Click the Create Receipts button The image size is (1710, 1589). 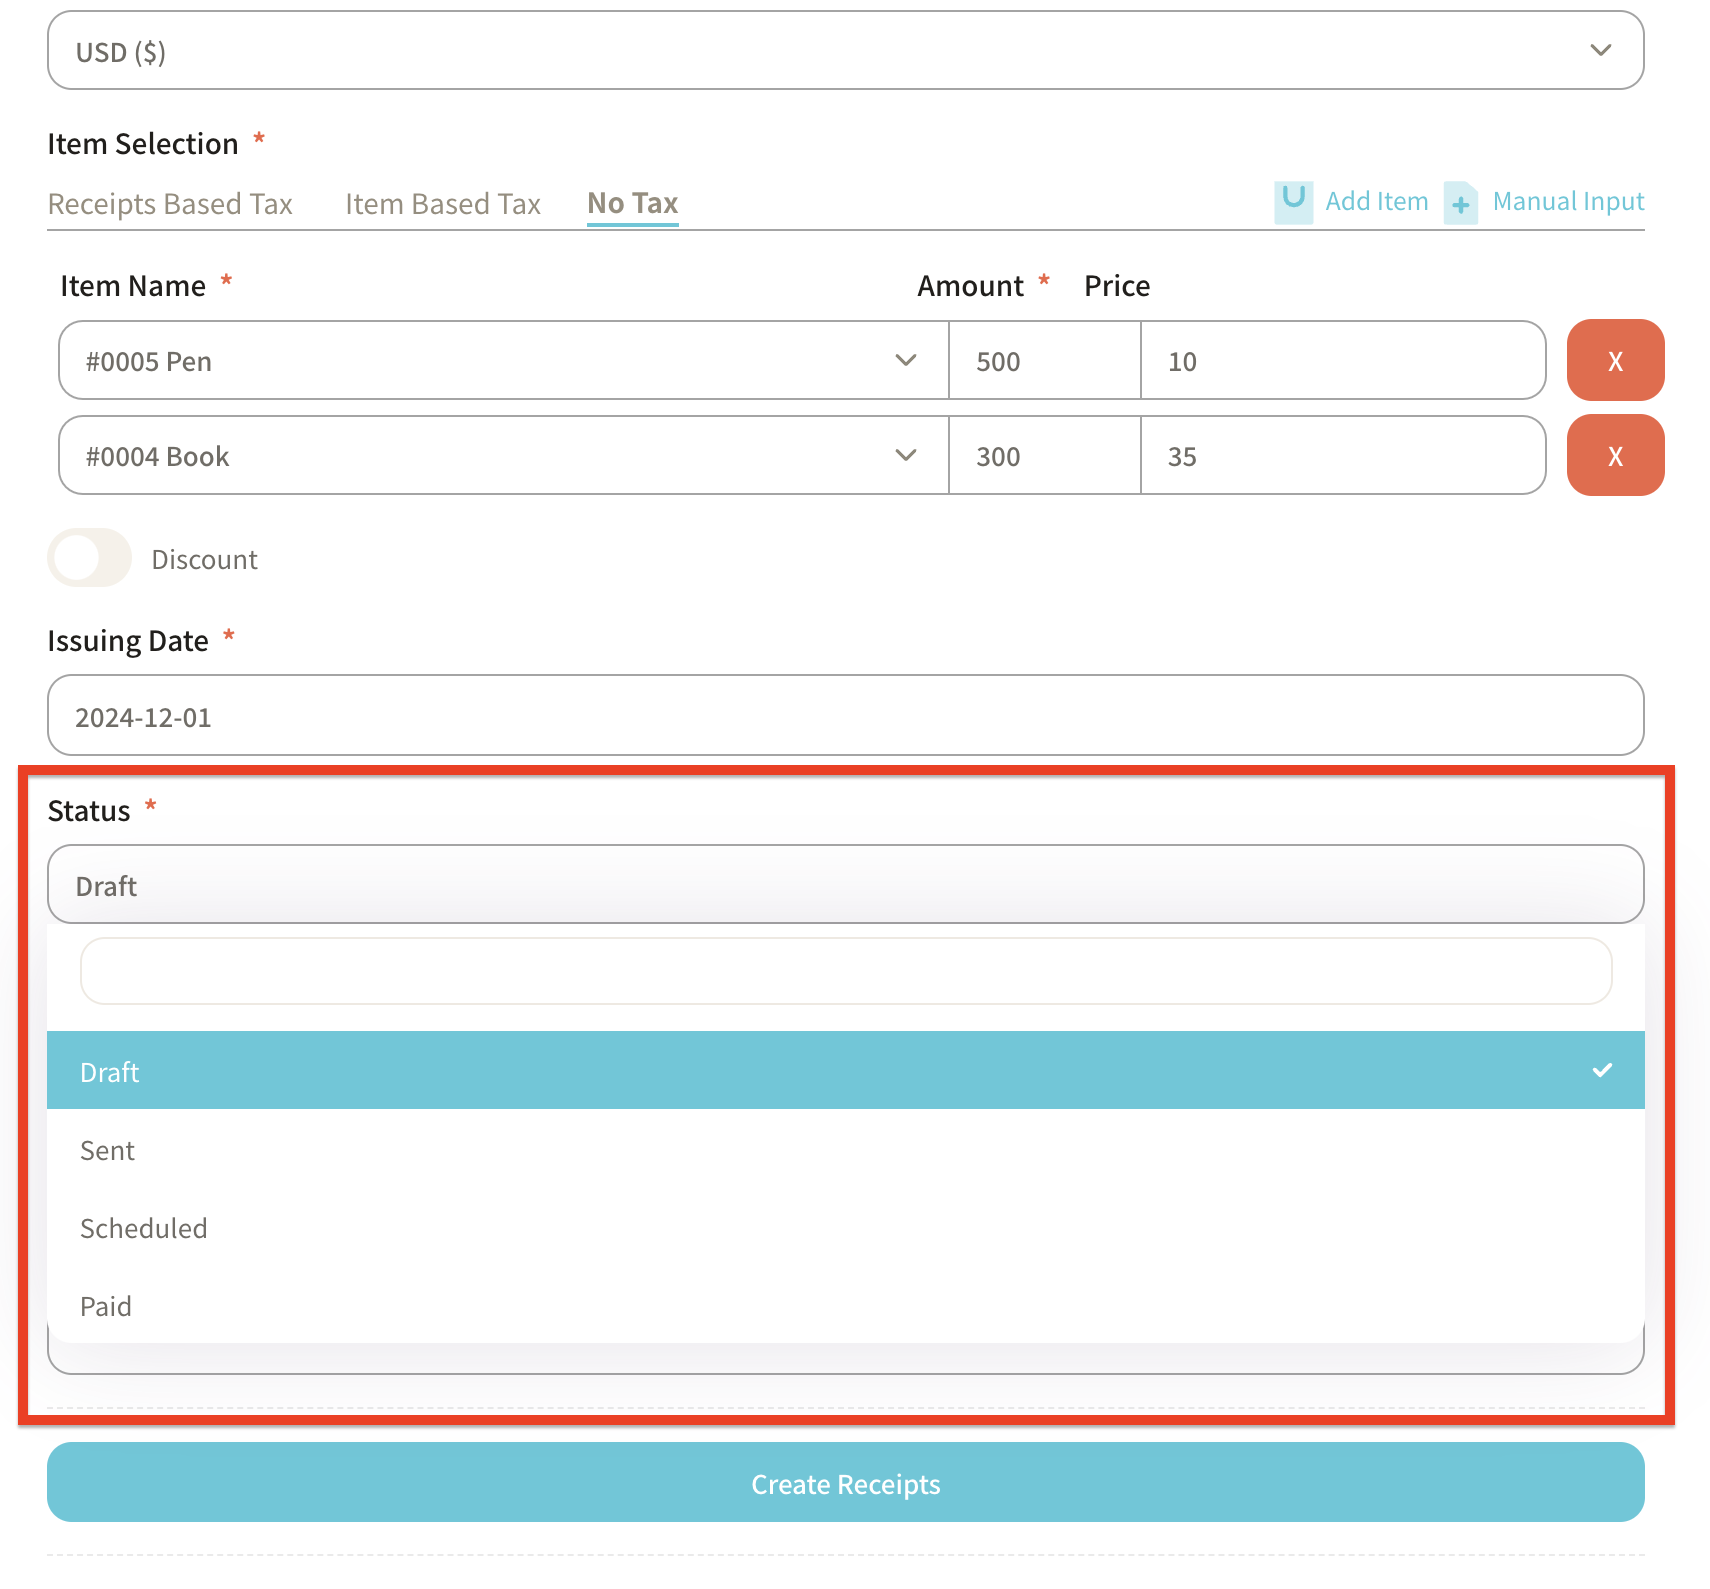click(845, 1483)
